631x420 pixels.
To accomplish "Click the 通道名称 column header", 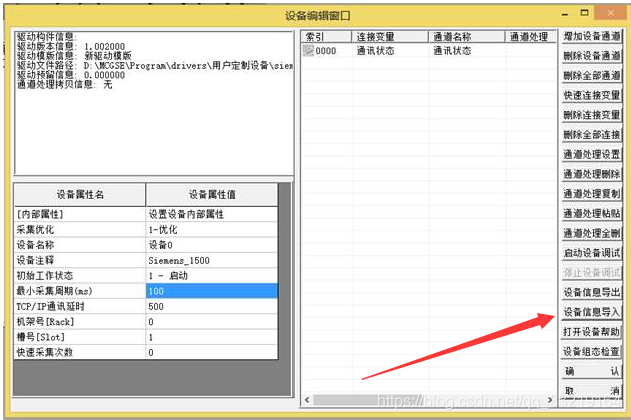I will pos(467,37).
